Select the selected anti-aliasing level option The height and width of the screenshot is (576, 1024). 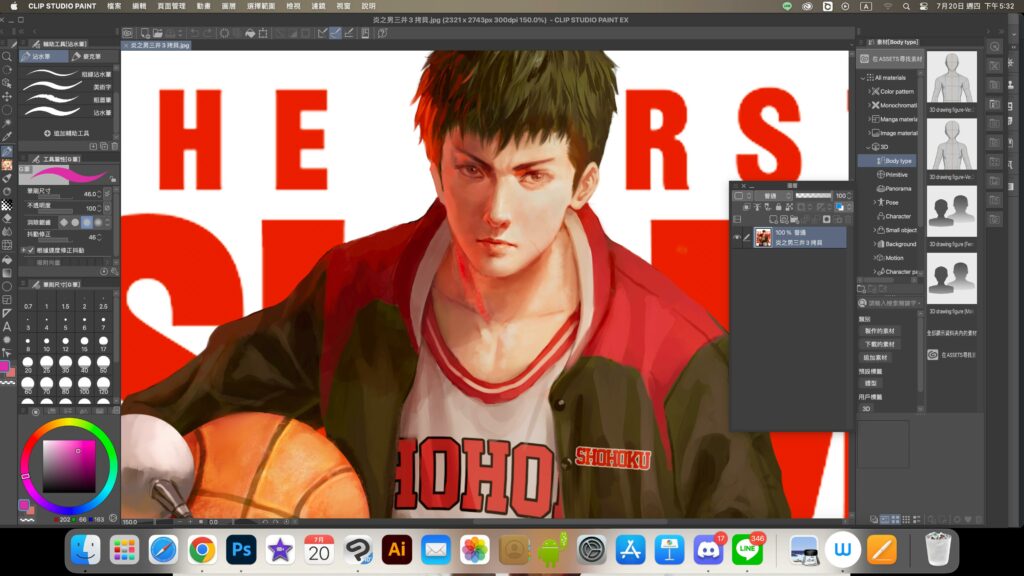pos(87,222)
